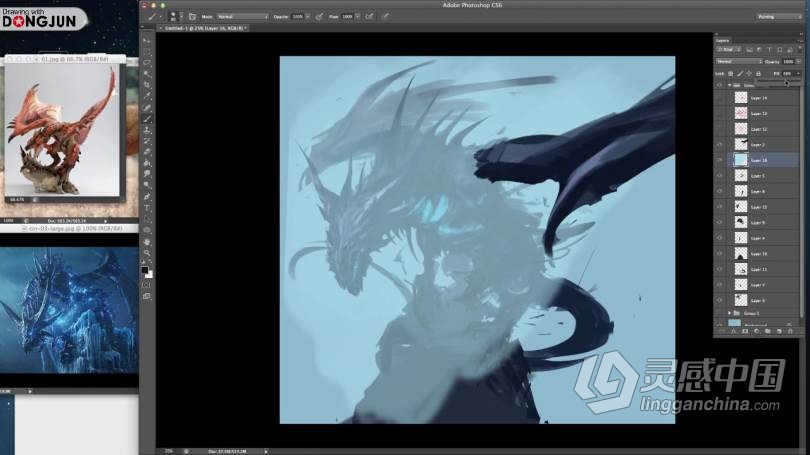Open the Brush panel from options bar
Screen dimensions: 810x455
point(192,17)
